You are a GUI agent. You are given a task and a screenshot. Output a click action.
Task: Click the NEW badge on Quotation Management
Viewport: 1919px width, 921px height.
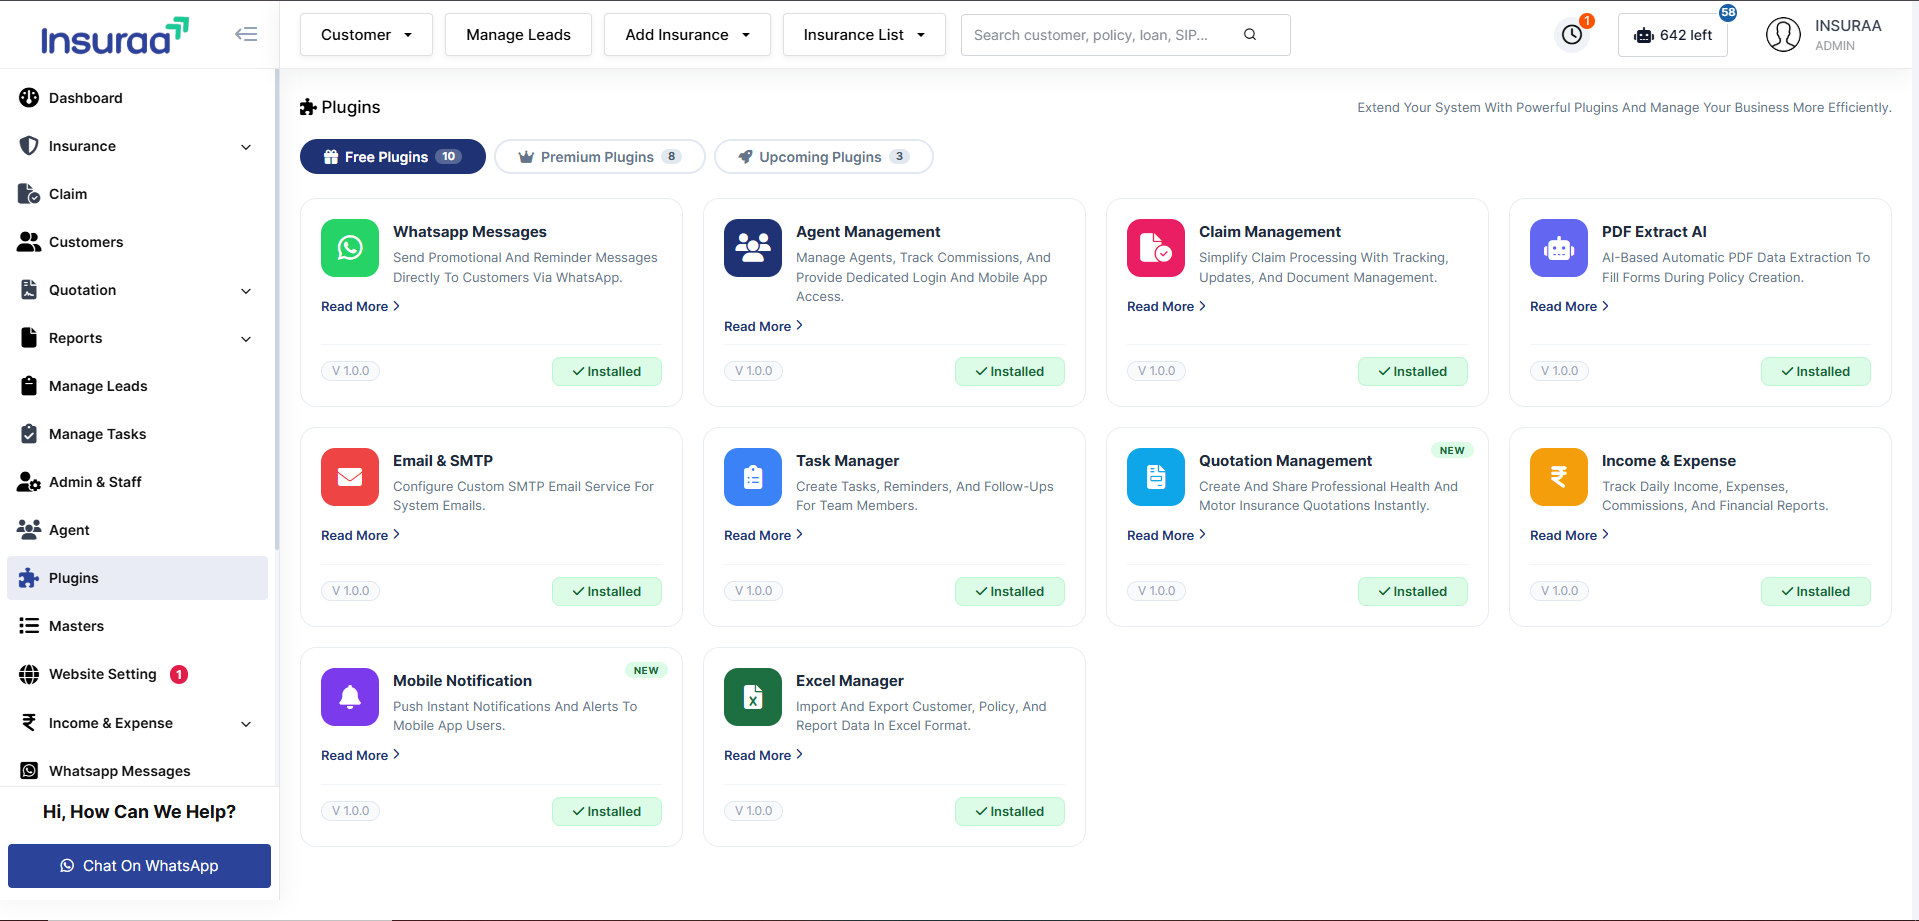point(1452,451)
